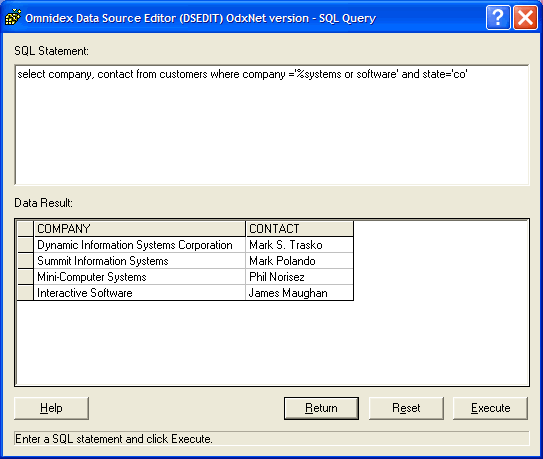Click the James Maughan contact cell

coord(300,293)
